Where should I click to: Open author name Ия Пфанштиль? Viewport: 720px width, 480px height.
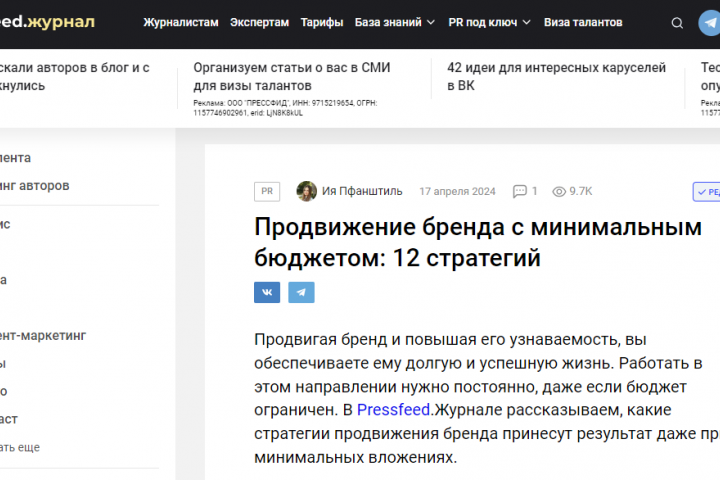coord(362,191)
